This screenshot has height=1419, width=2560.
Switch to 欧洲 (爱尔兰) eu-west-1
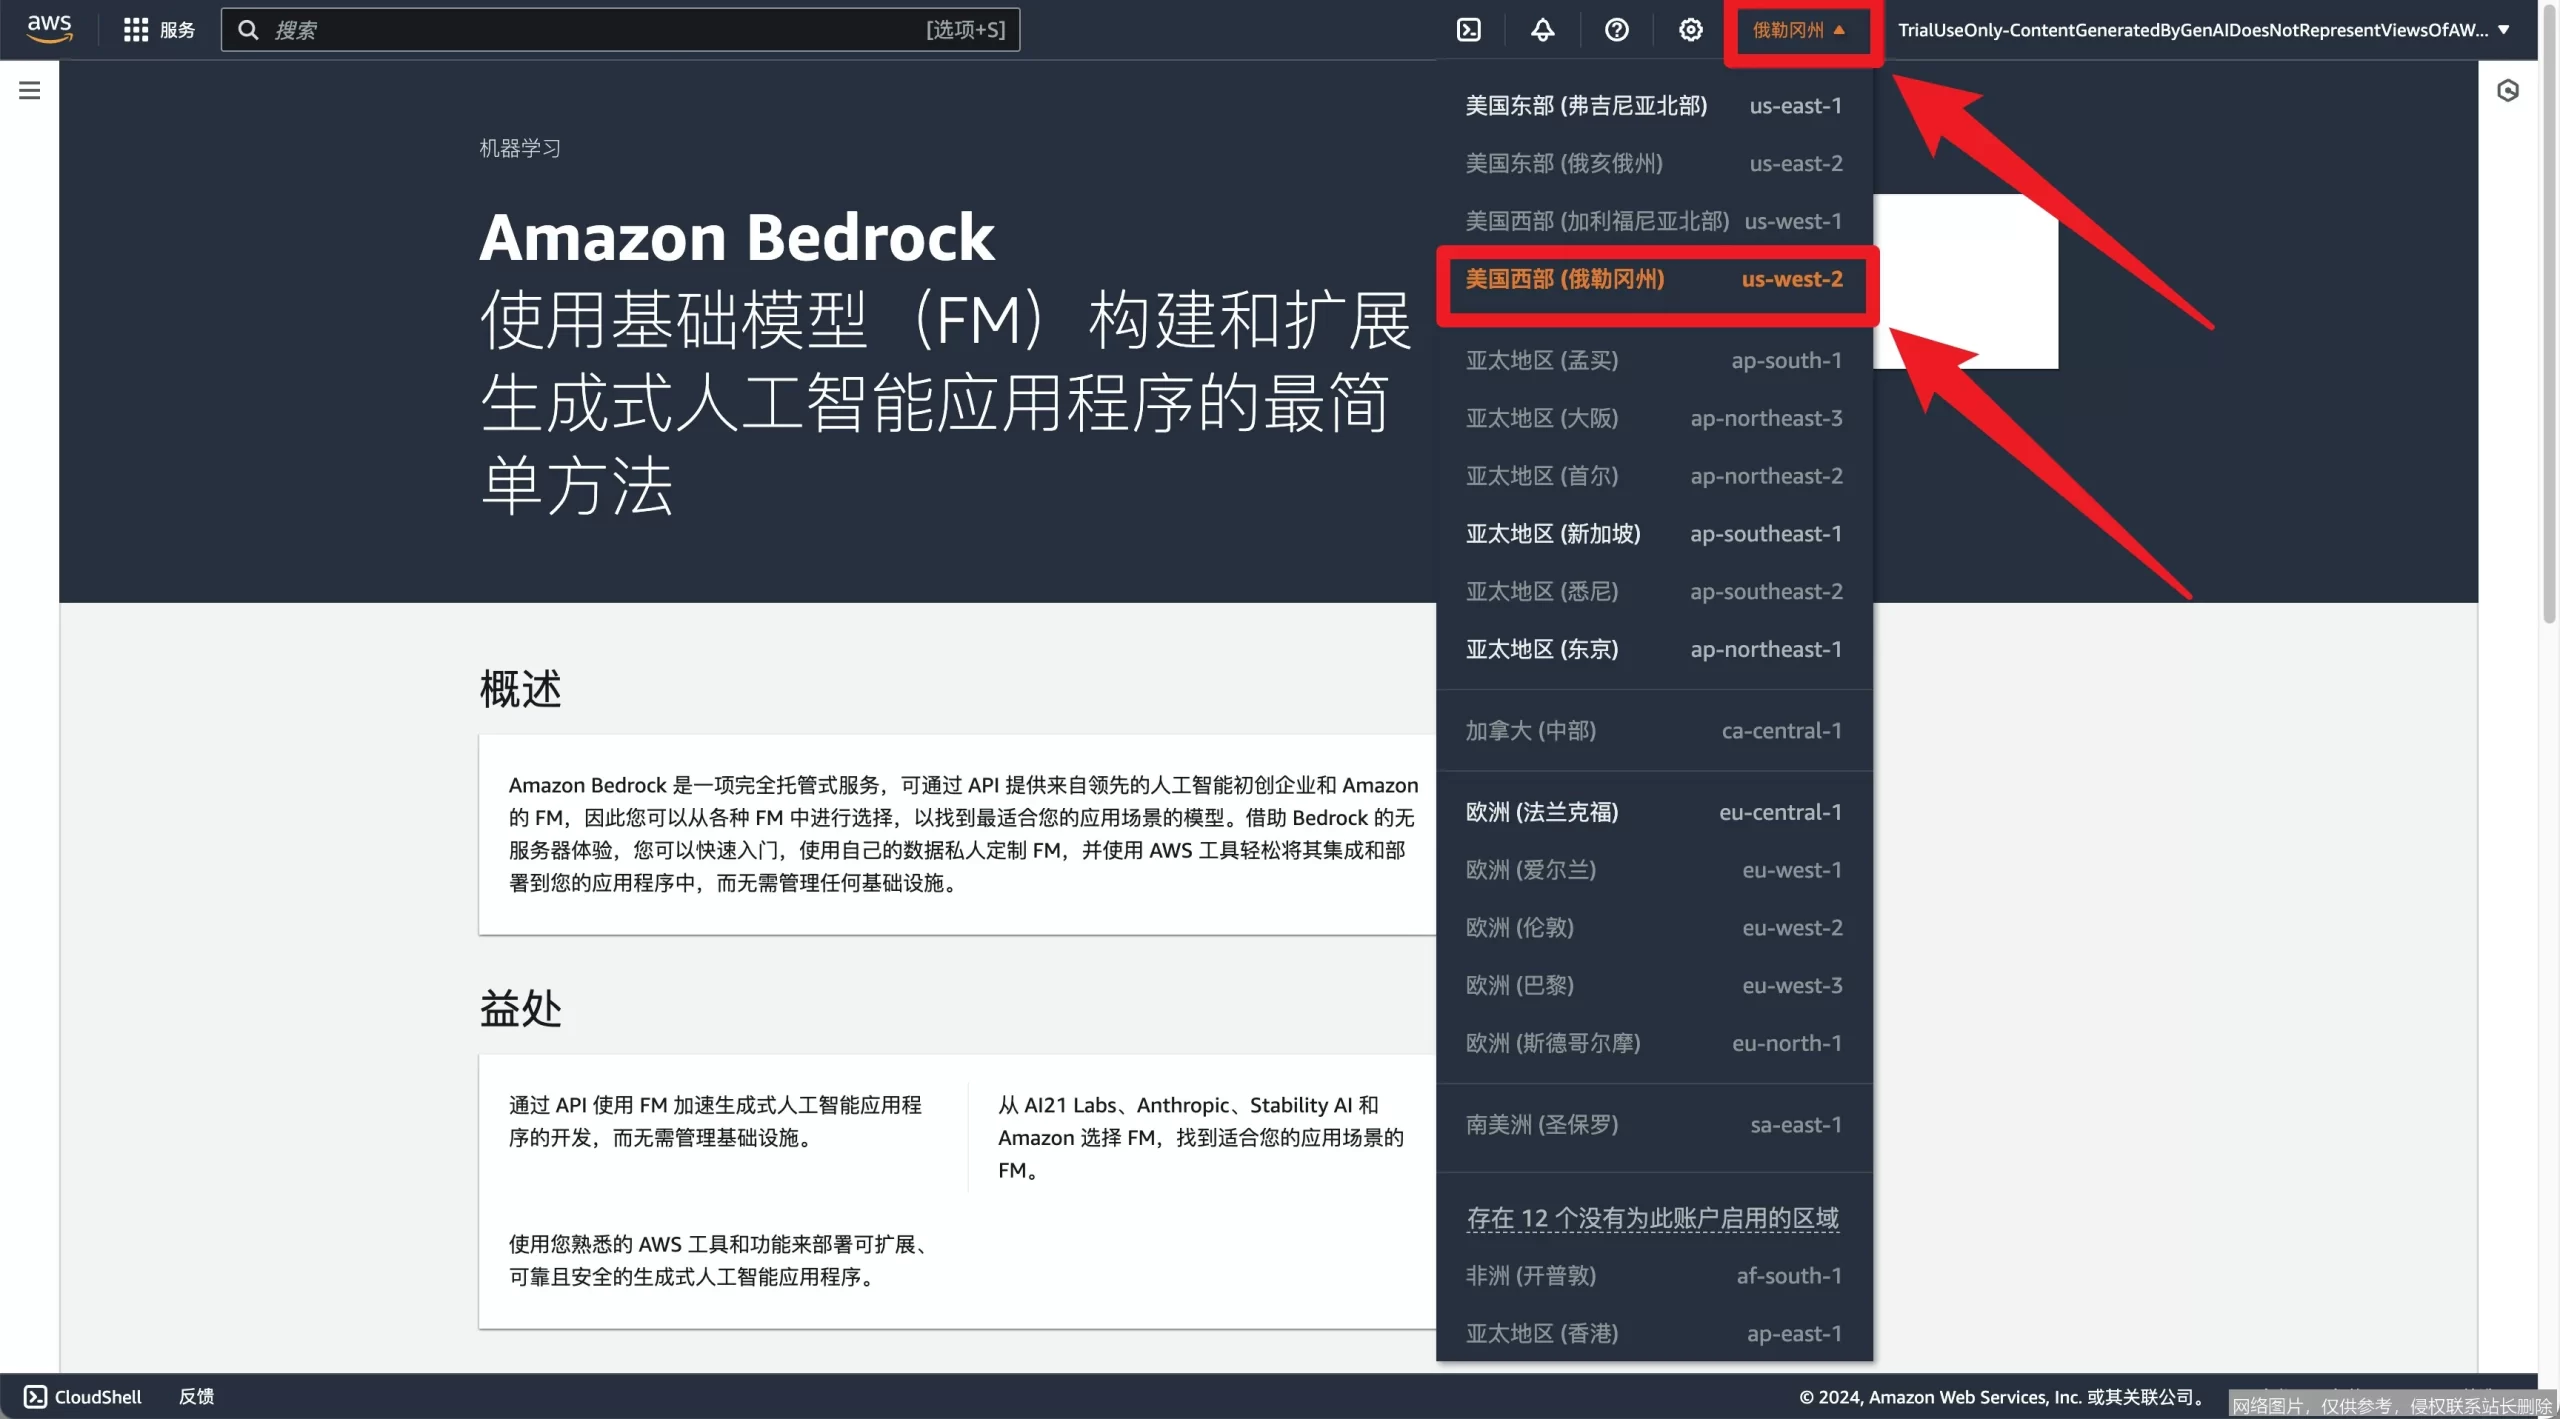pyautogui.click(x=1654, y=871)
